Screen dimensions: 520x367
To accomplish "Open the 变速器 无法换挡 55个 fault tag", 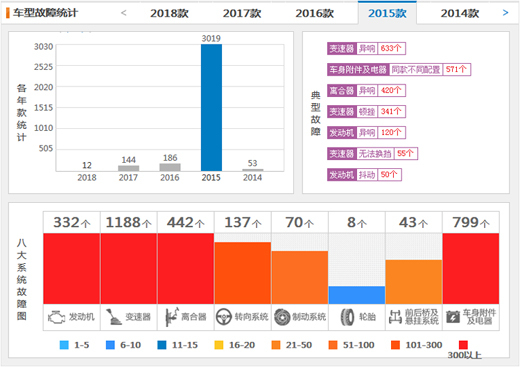I will (372, 154).
